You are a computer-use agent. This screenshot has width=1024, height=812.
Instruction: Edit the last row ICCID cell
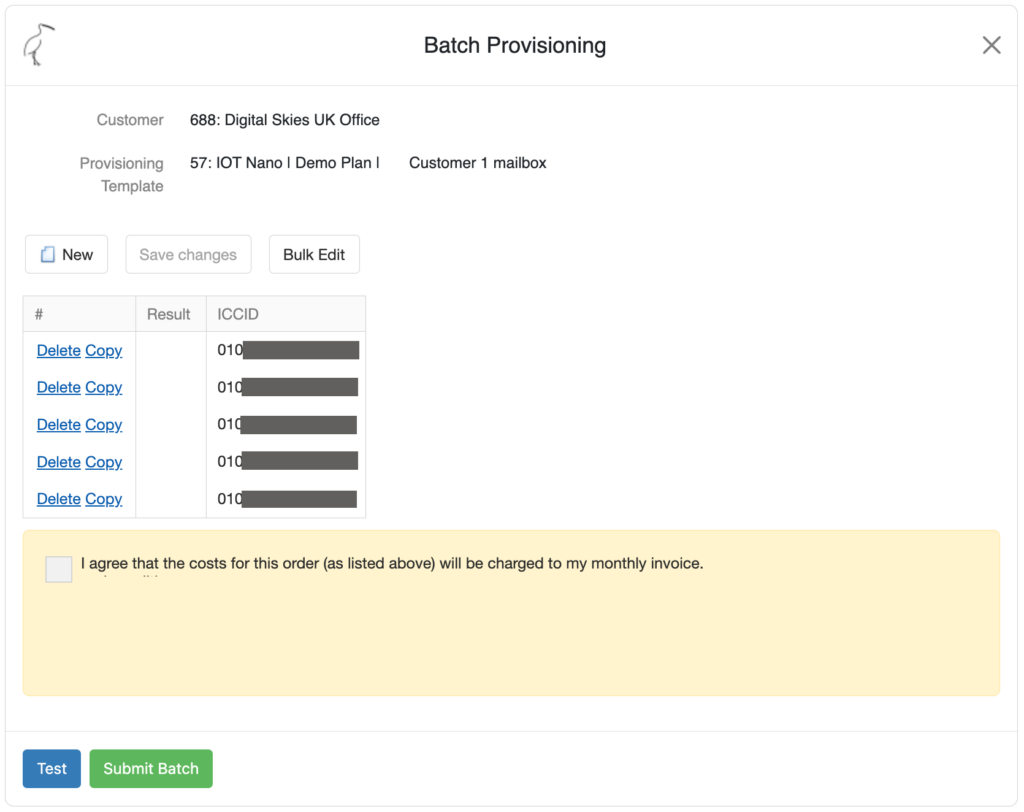[287, 499]
